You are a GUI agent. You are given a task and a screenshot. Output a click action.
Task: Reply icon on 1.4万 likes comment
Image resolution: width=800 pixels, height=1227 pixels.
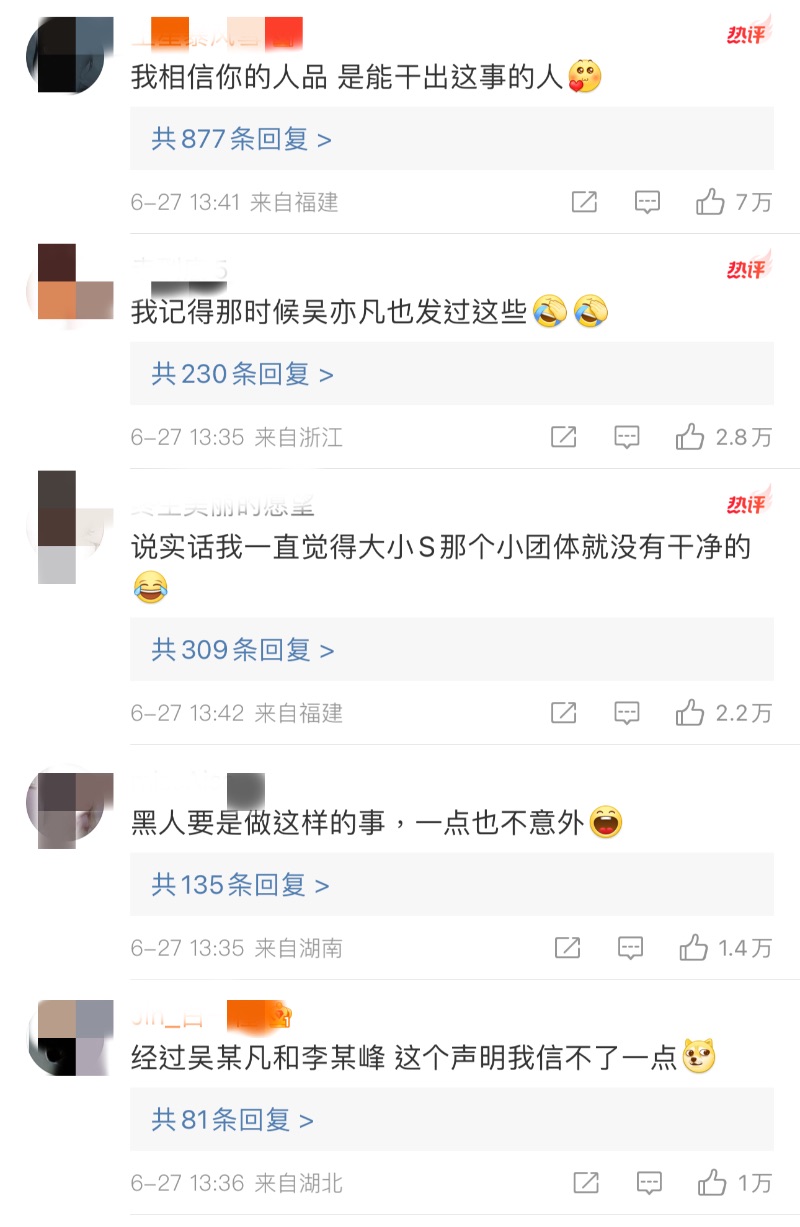pos(630,948)
